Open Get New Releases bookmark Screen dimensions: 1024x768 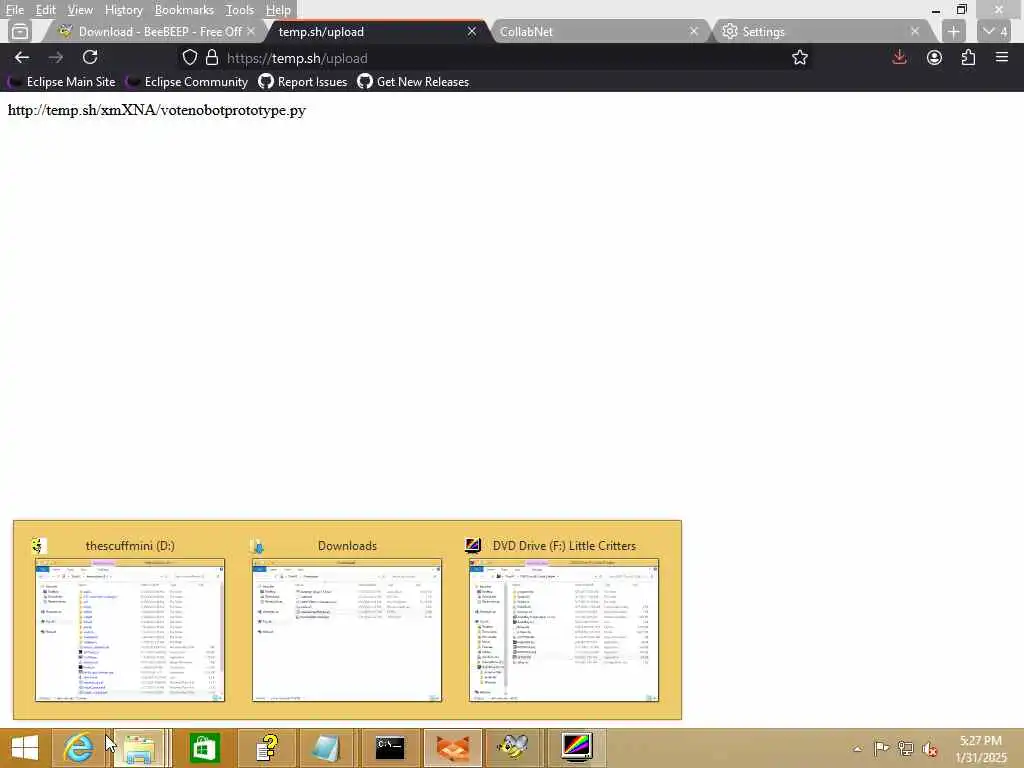[x=413, y=82]
